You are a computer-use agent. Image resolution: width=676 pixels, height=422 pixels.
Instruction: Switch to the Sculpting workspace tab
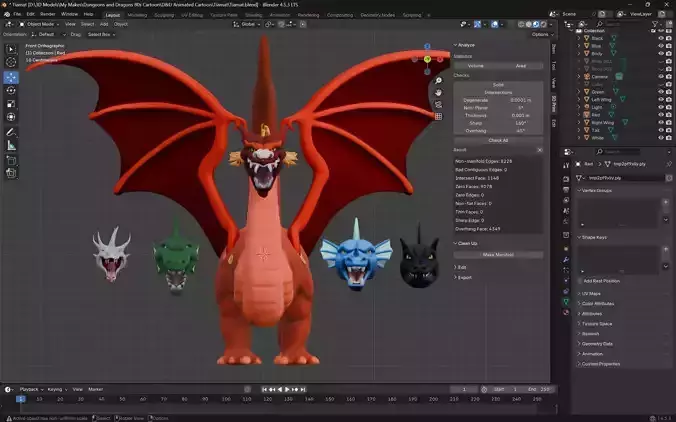coord(164,15)
